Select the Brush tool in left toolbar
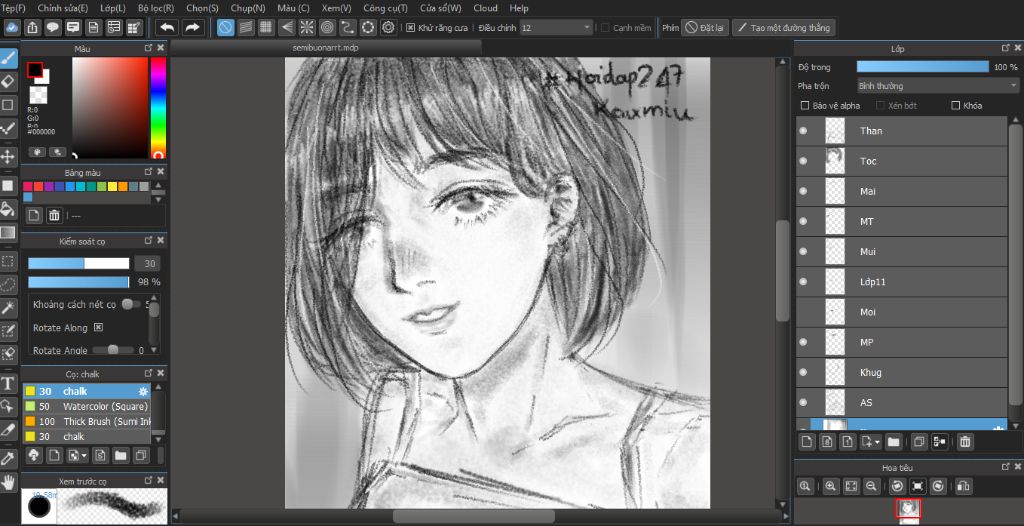Viewport: 1024px width, 526px height. (8, 59)
